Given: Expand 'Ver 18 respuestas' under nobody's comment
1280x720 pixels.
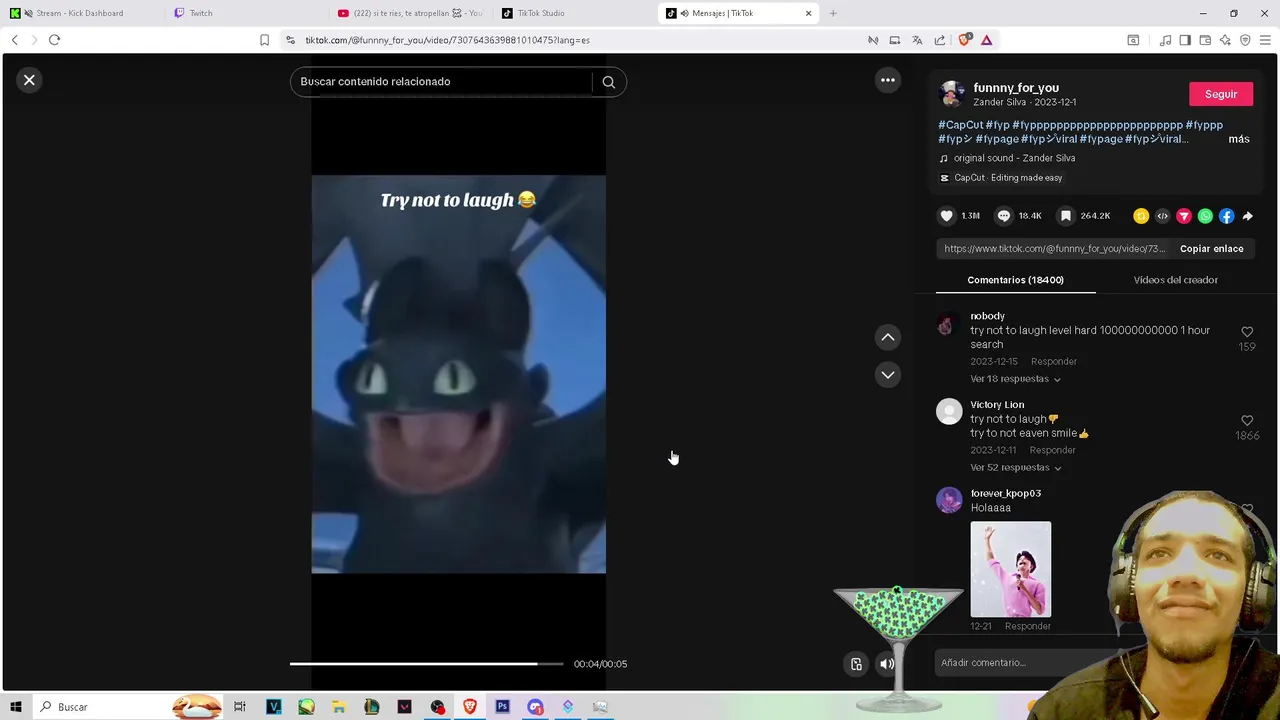Looking at the screenshot, I should (1015, 379).
